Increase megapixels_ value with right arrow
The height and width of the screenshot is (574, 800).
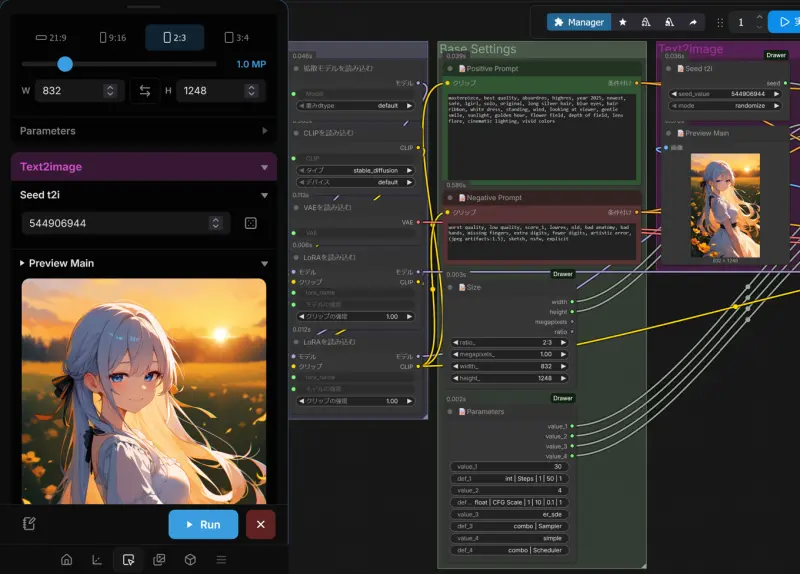point(563,354)
